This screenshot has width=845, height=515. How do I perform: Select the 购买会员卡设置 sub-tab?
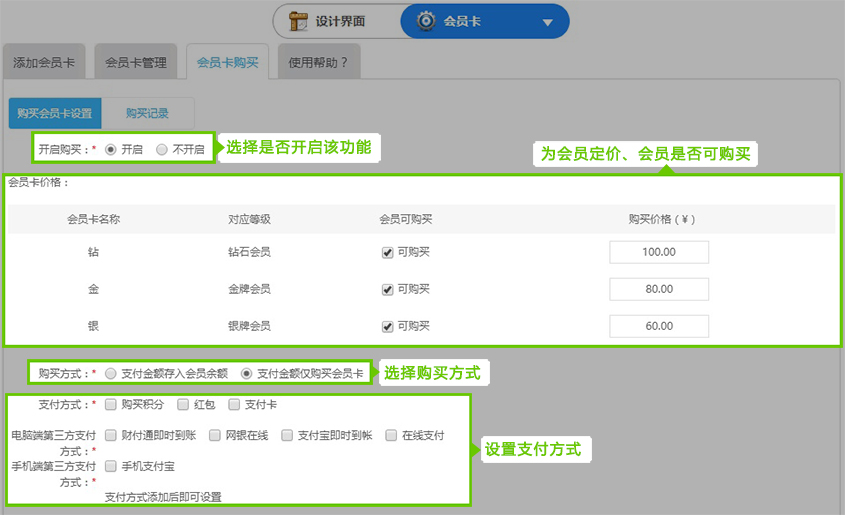55,114
